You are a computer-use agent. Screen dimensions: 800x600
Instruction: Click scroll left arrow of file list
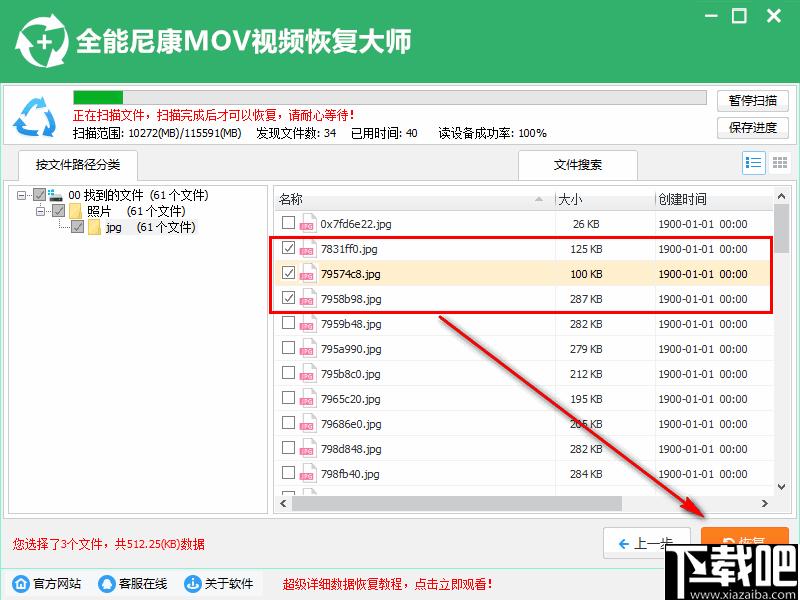tap(284, 504)
